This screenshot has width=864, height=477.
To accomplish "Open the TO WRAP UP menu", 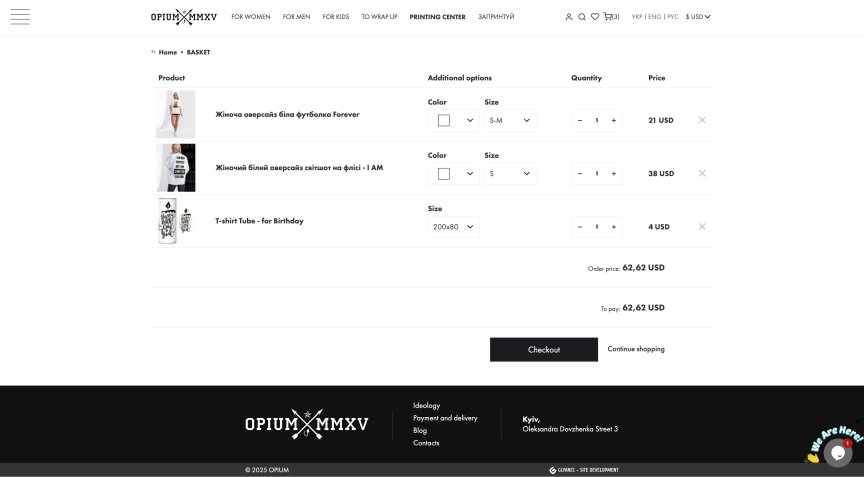I will tap(379, 17).
